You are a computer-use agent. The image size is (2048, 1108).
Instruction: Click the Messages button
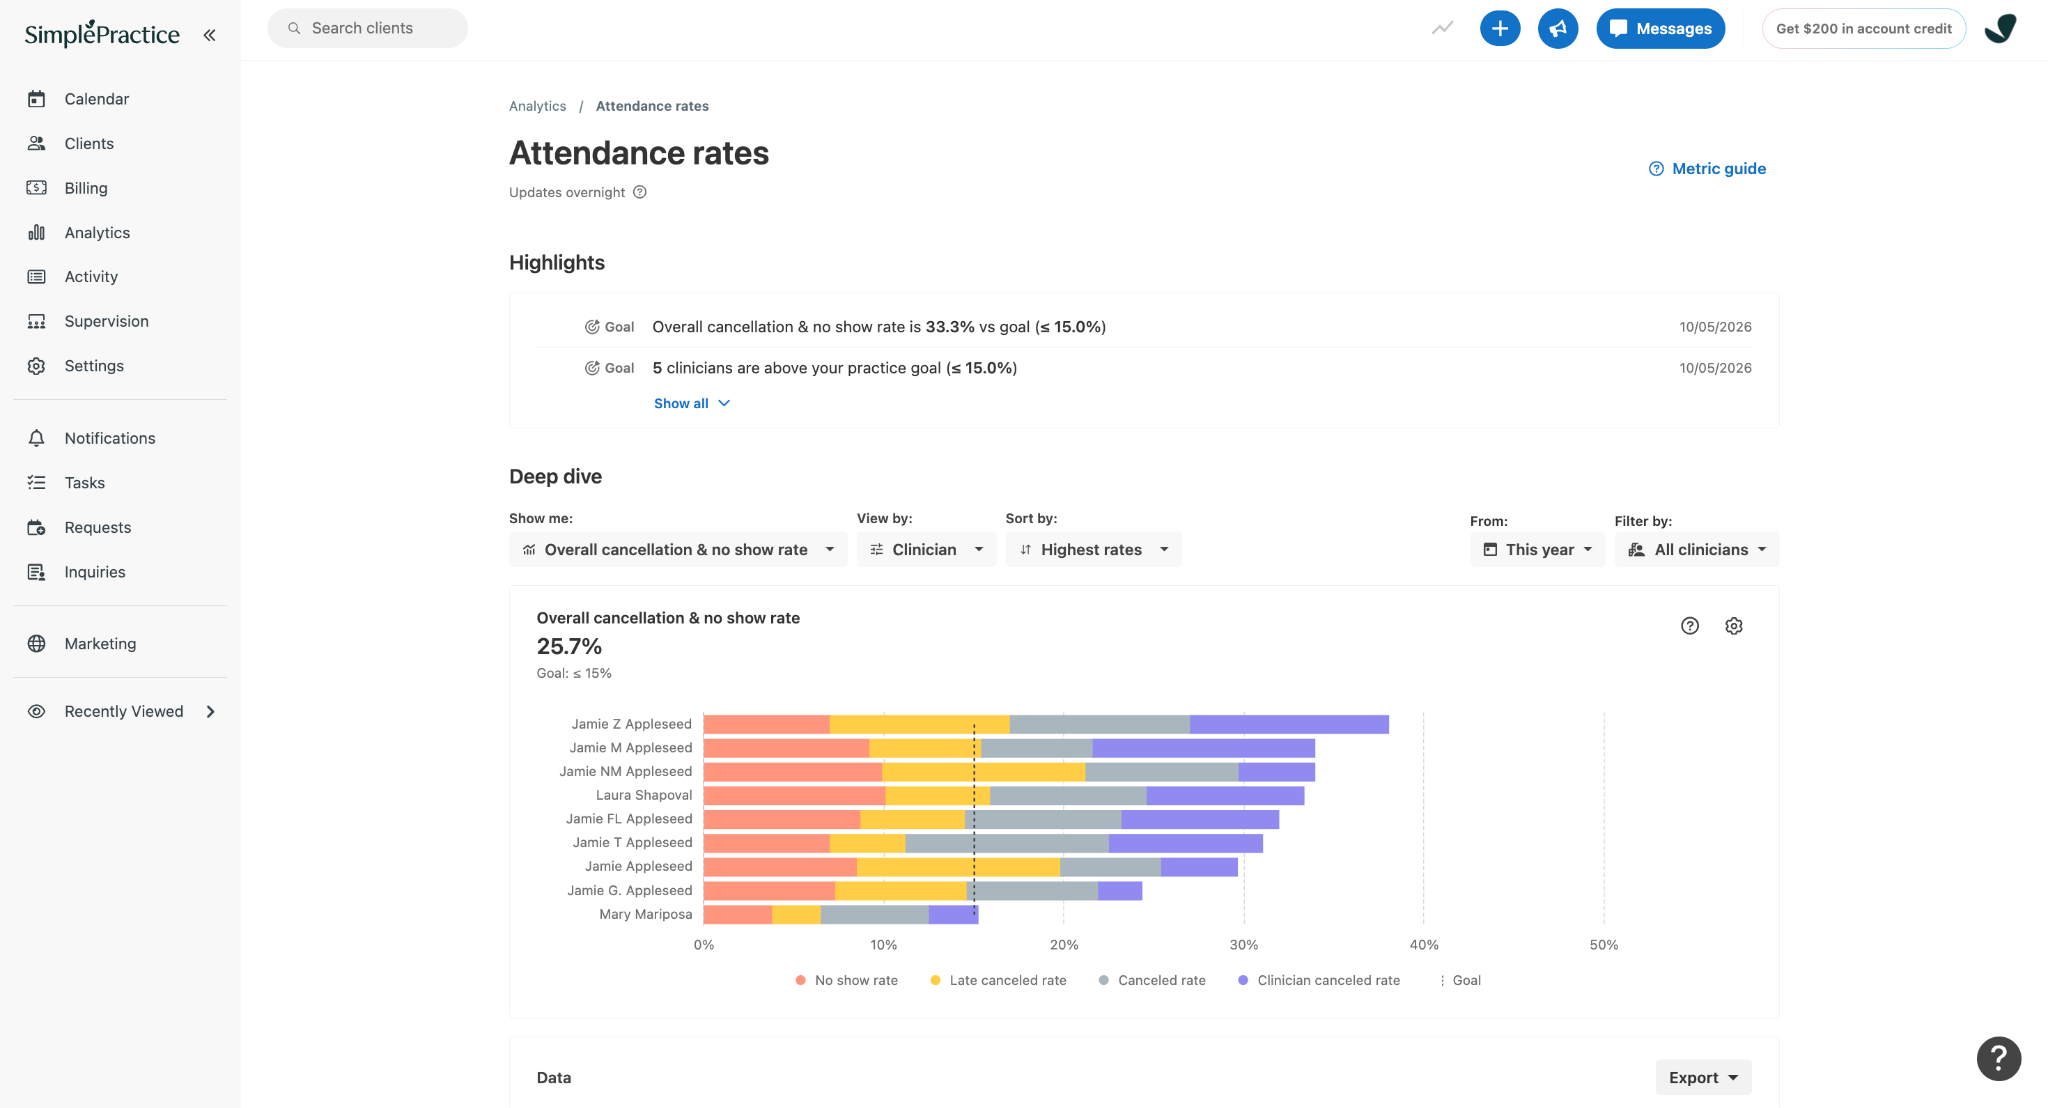(x=1660, y=28)
